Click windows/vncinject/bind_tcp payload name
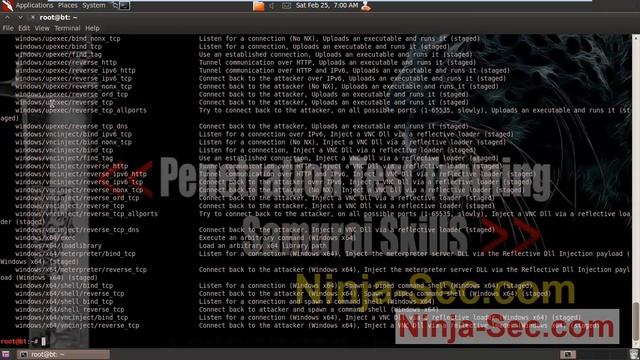Image resolution: width=640 pixels, height=360 pixels. coord(64,150)
